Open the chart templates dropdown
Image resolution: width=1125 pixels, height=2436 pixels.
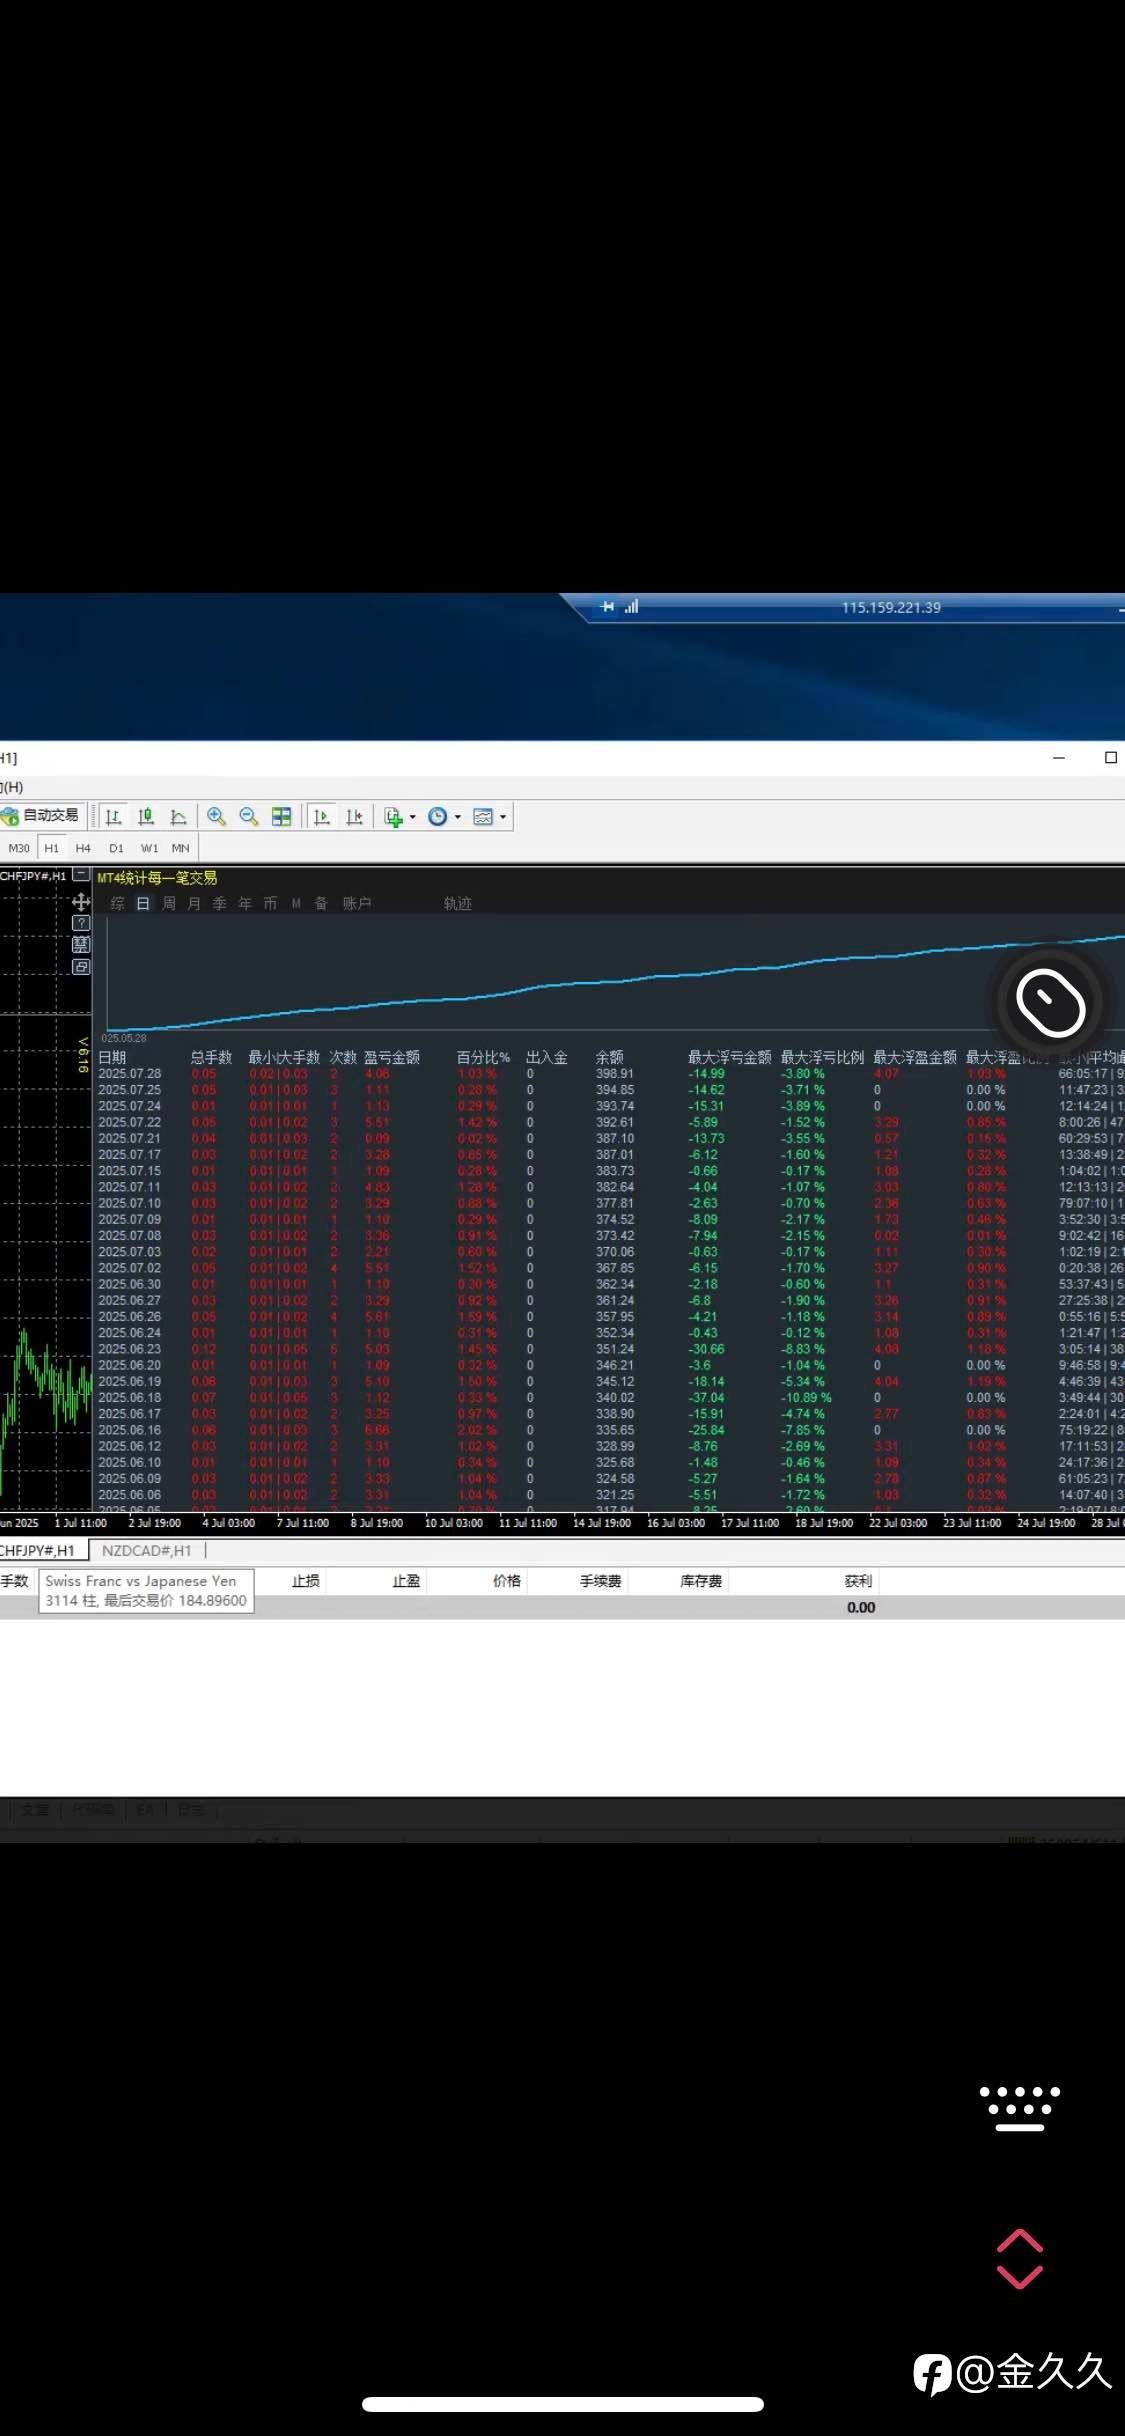point(489,817)
